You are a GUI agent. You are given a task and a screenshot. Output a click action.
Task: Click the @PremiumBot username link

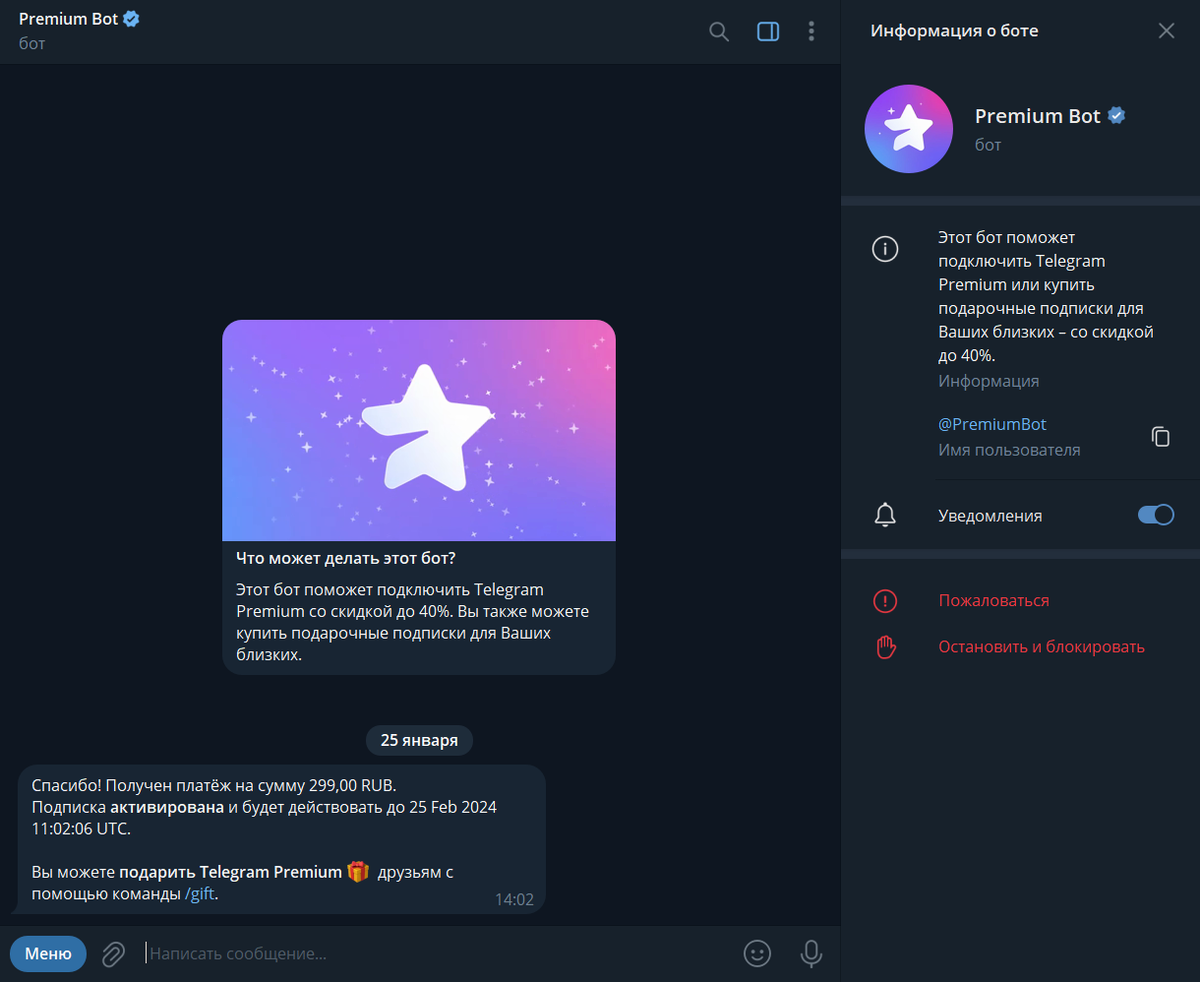992,424
